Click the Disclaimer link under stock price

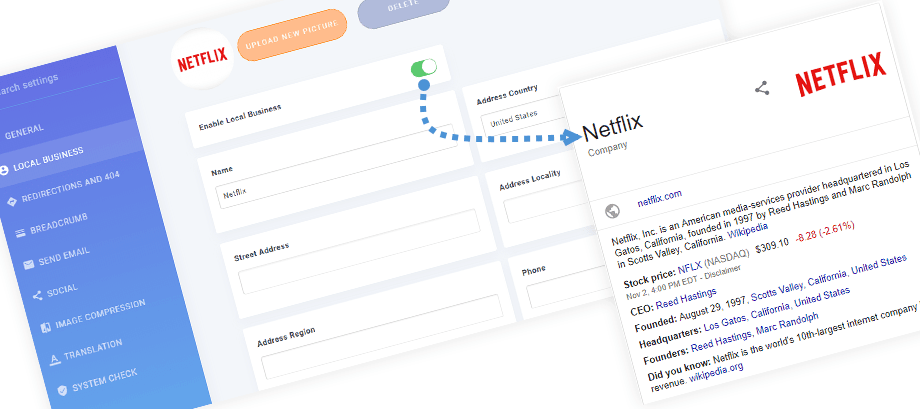coord(725,272)
